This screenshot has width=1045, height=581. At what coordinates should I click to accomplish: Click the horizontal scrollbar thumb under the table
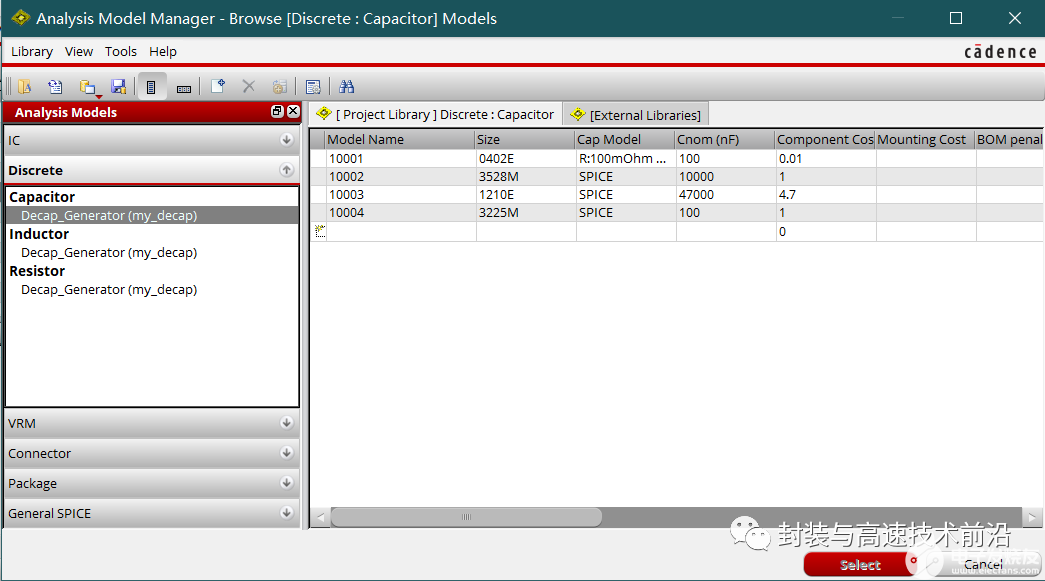point(466,517)
